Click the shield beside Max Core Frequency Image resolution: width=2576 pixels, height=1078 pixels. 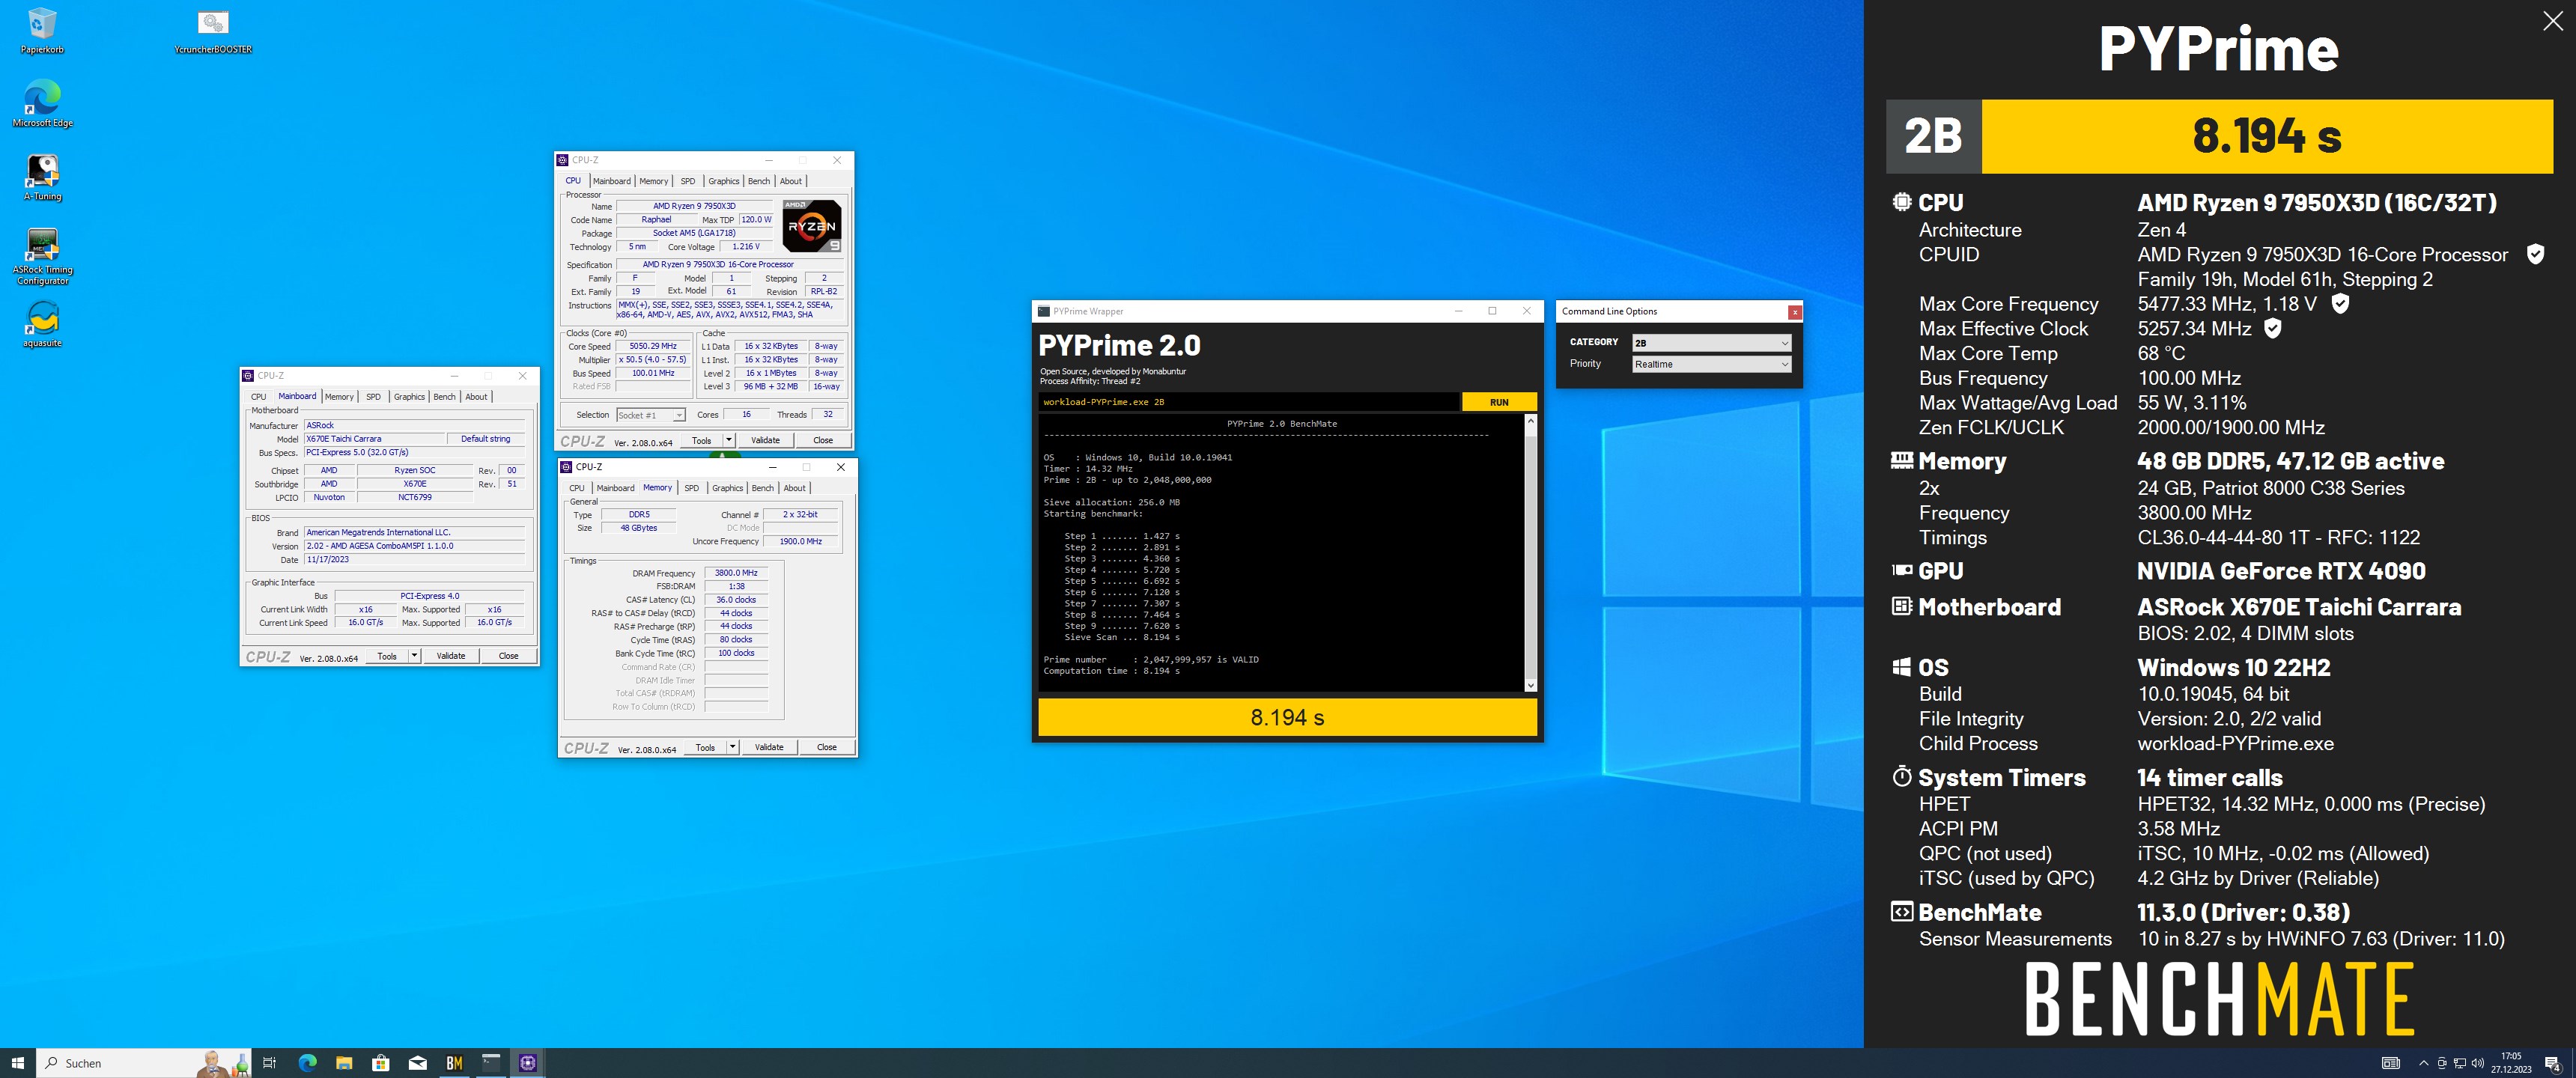(2340, 303)
